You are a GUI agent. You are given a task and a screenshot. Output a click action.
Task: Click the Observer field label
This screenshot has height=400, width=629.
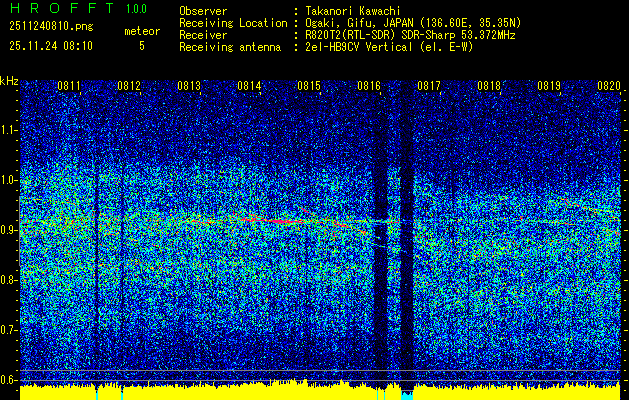203,11
